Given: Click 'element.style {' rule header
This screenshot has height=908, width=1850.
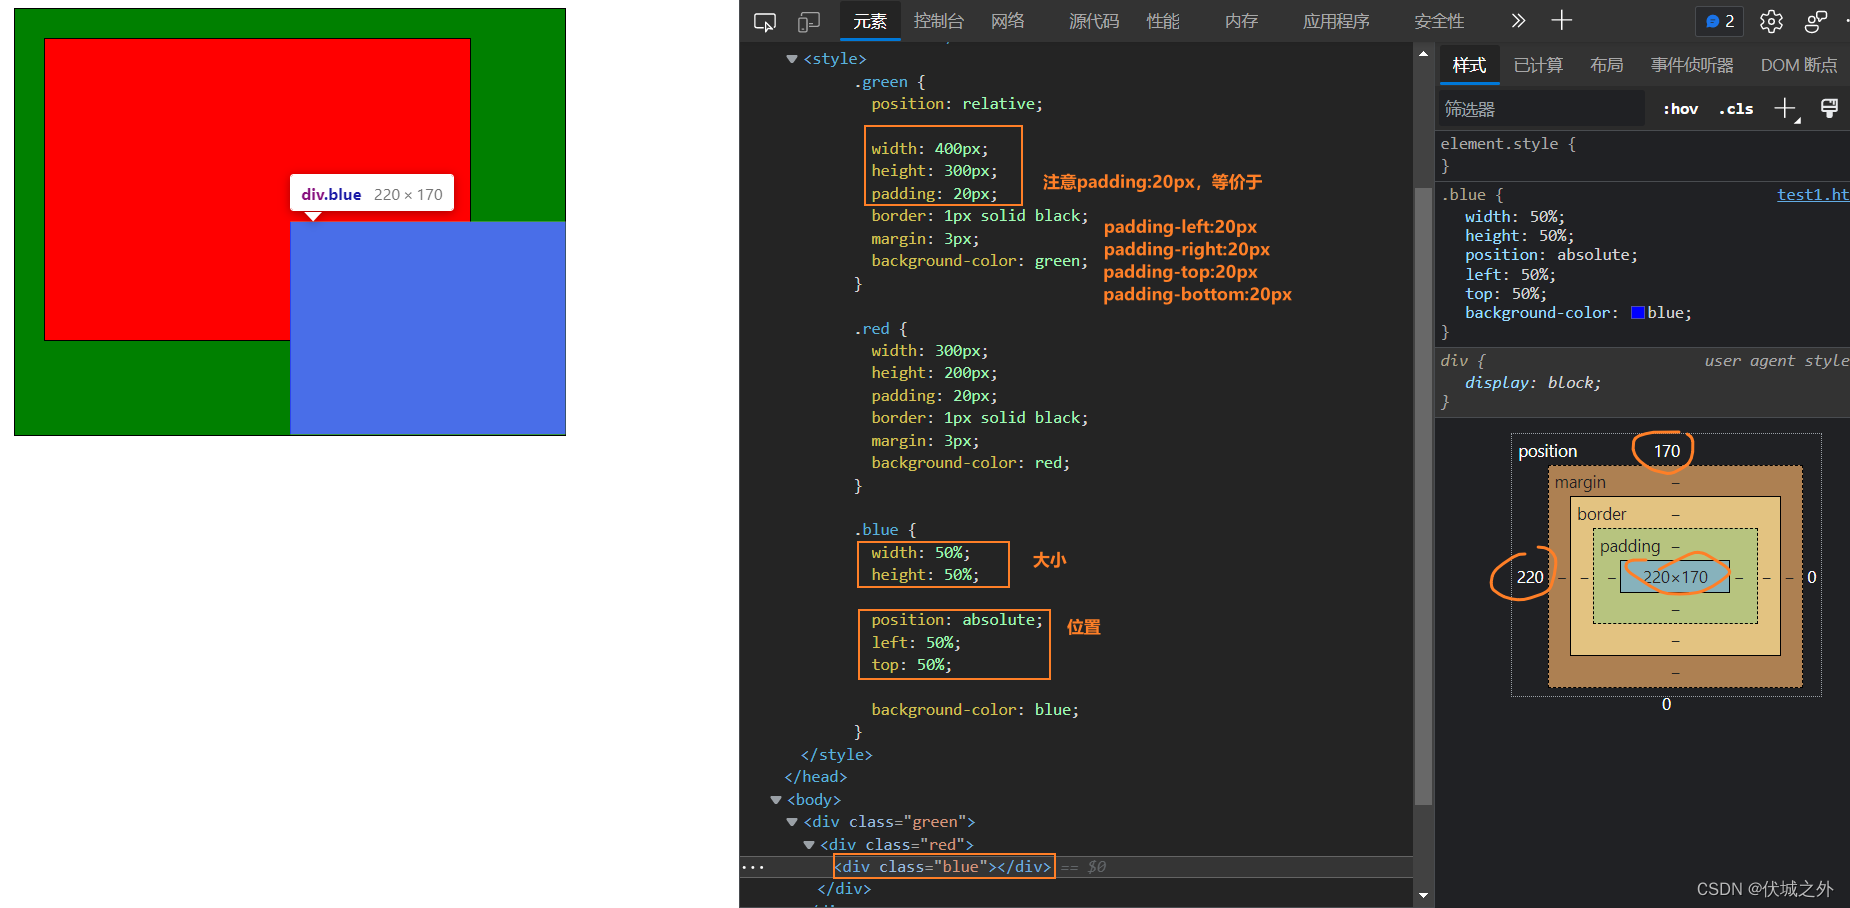Looking at the screenshot, I should (1508, 144).
